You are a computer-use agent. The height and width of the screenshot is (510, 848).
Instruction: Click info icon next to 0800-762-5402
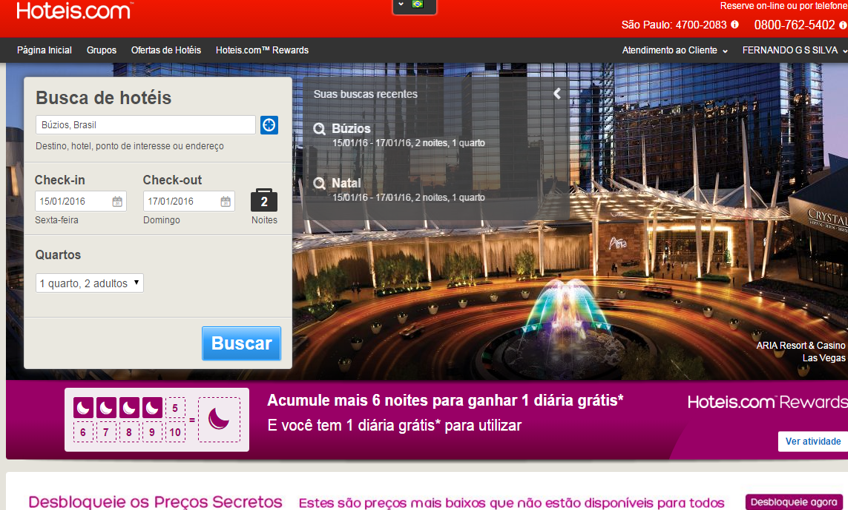tap(842, 25)
